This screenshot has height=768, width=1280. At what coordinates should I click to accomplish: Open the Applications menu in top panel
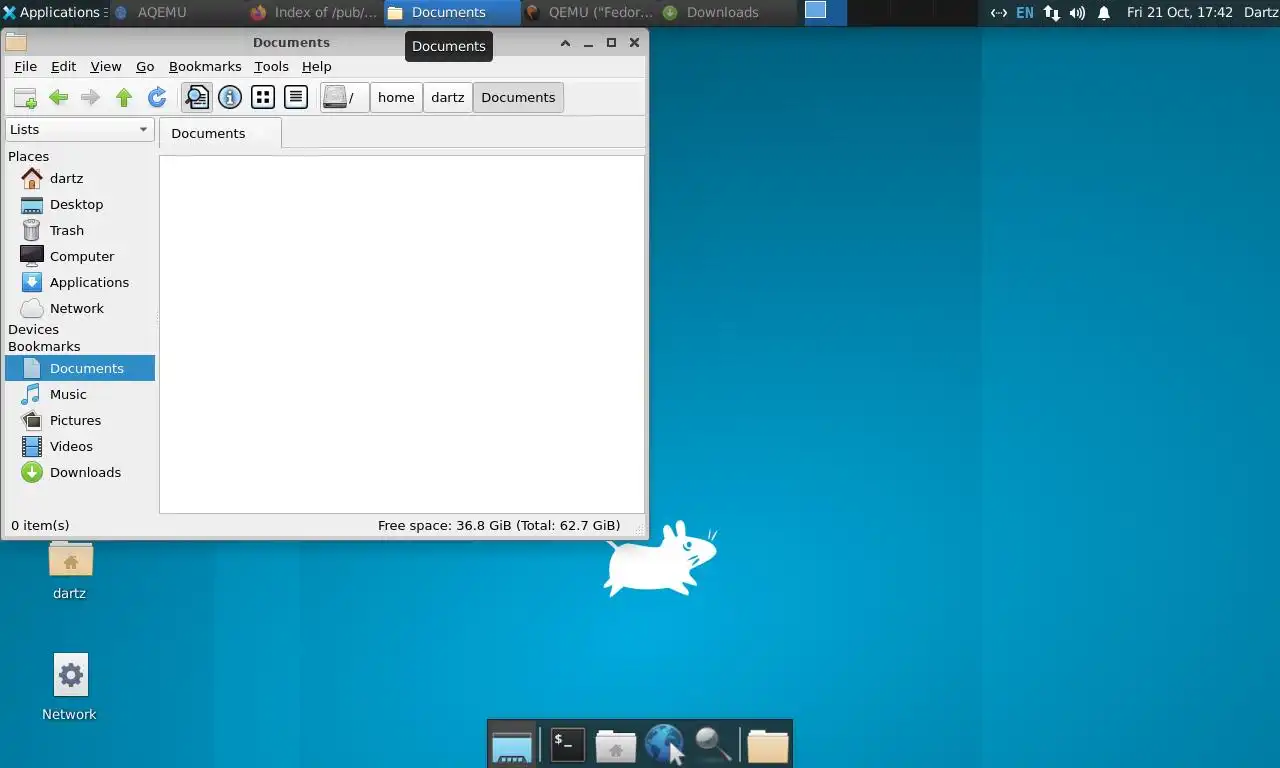click(52, 12)
